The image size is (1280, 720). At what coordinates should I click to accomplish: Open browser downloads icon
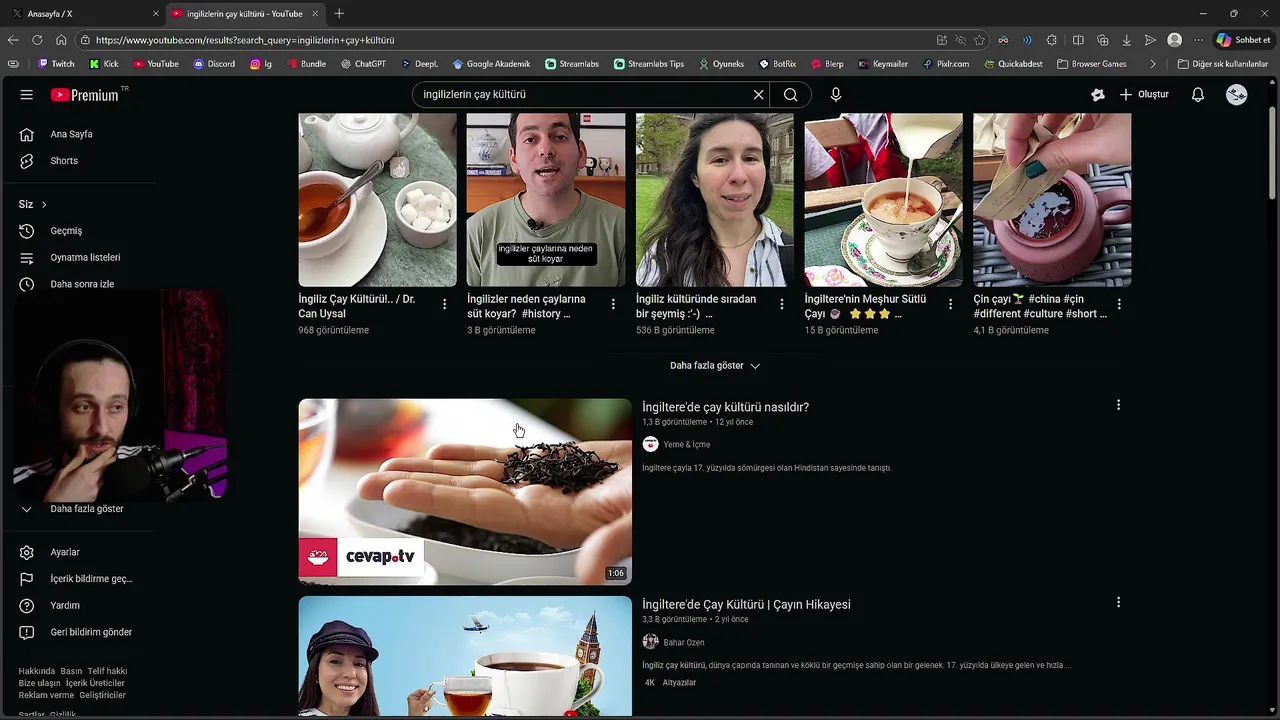tap(1127, 40)
